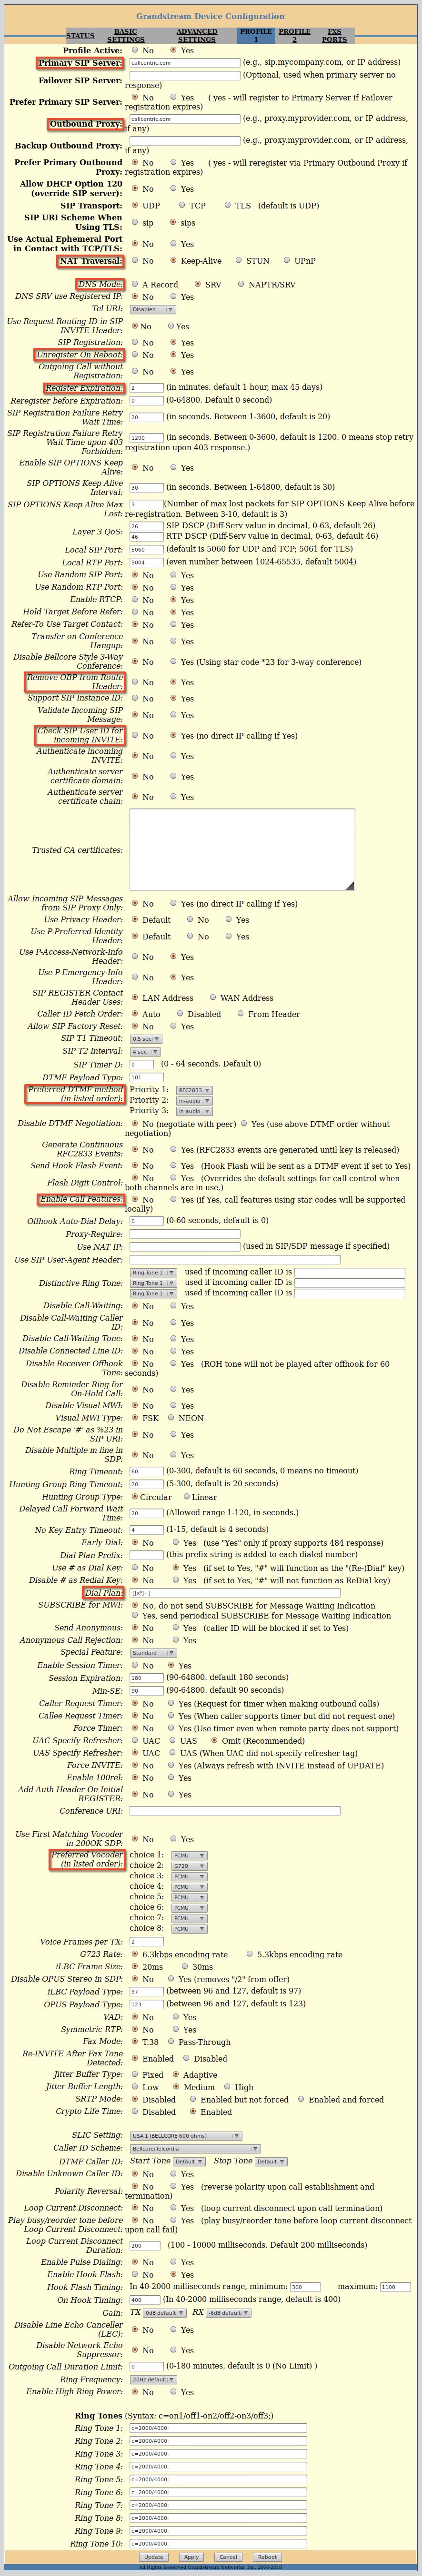
Task: Click the Update button
Action: pyautogui.click(x=153, y=2557)
